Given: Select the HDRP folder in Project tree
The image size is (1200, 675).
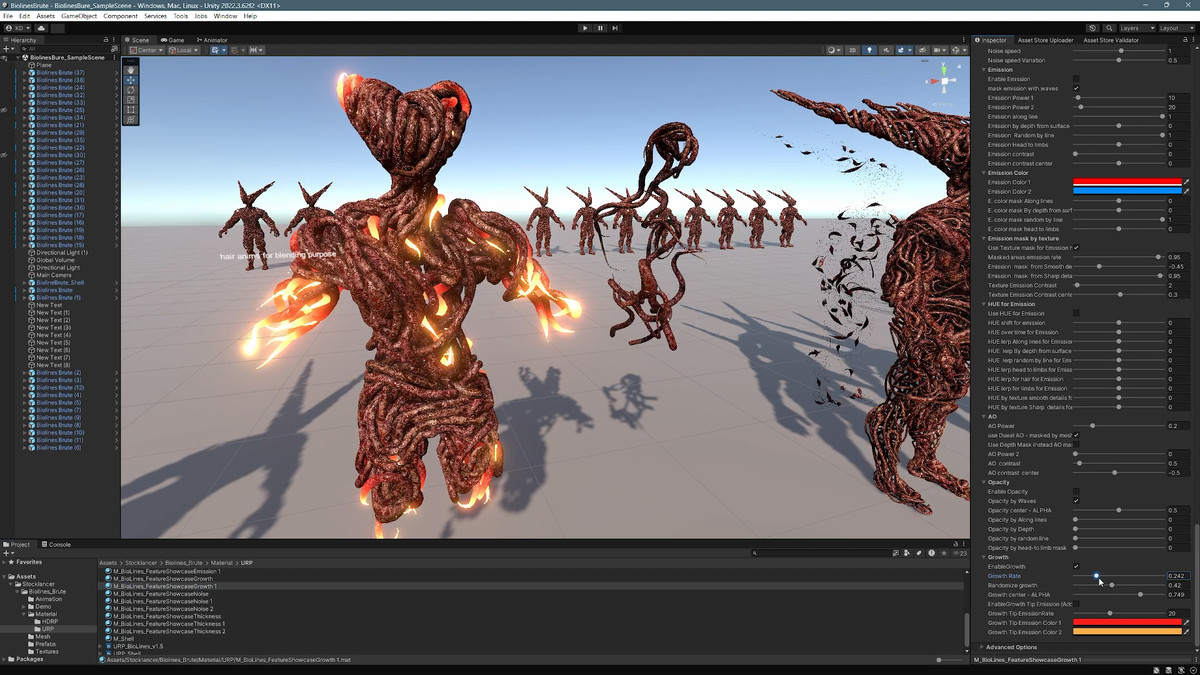Looking at the screenshot, I should click(49, 621).
